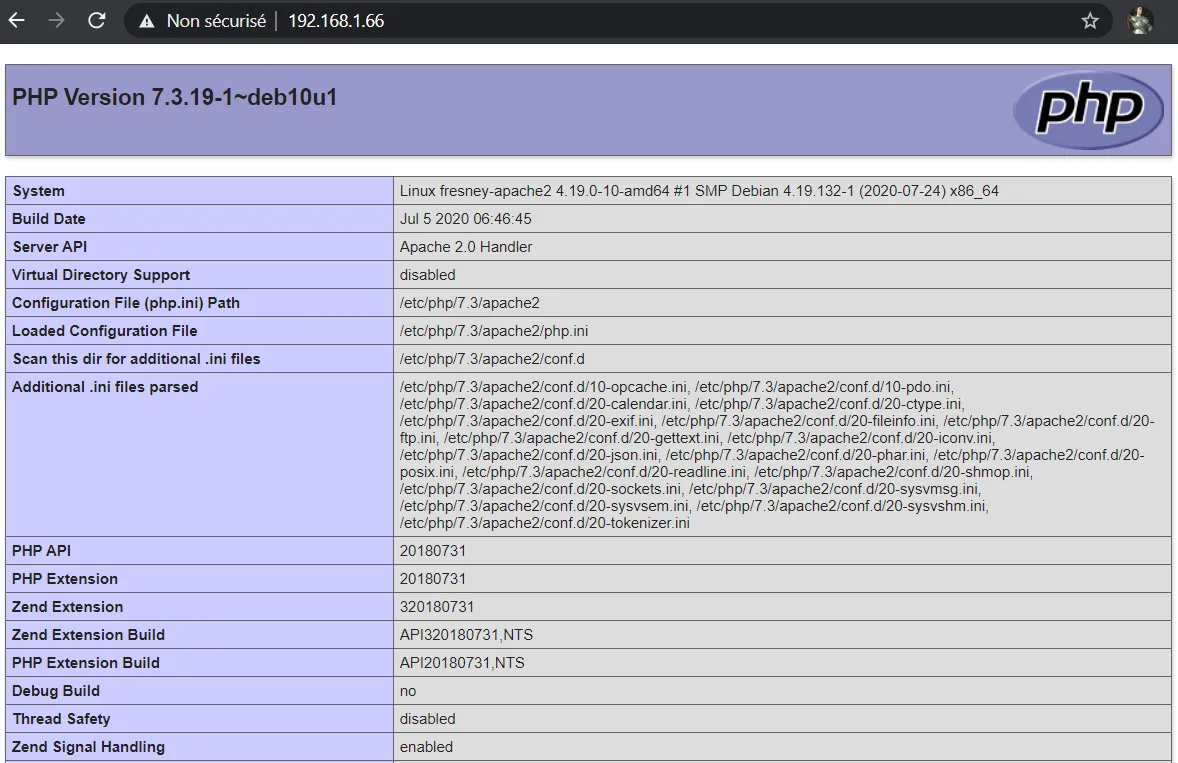Select the 'disabled' value for Thread Safety
The width and height of the screenshot is (1178, 763).
[427, 719]
